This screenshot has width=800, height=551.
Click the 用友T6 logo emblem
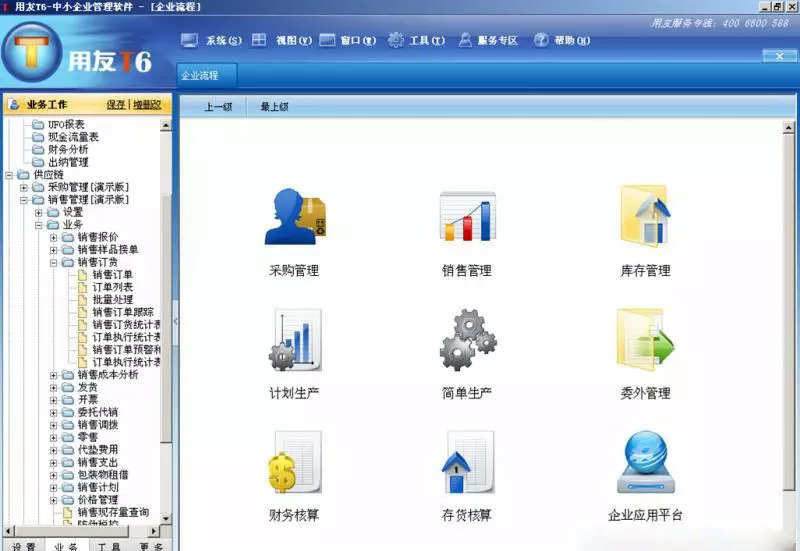click(32, 54)
